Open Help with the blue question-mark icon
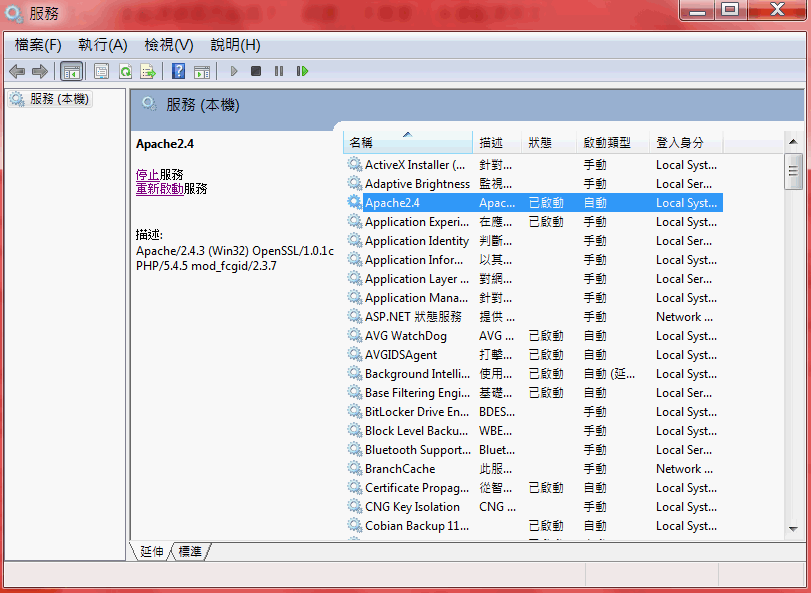Viewport: 811px width, 593px height. [x=178, y=71]
